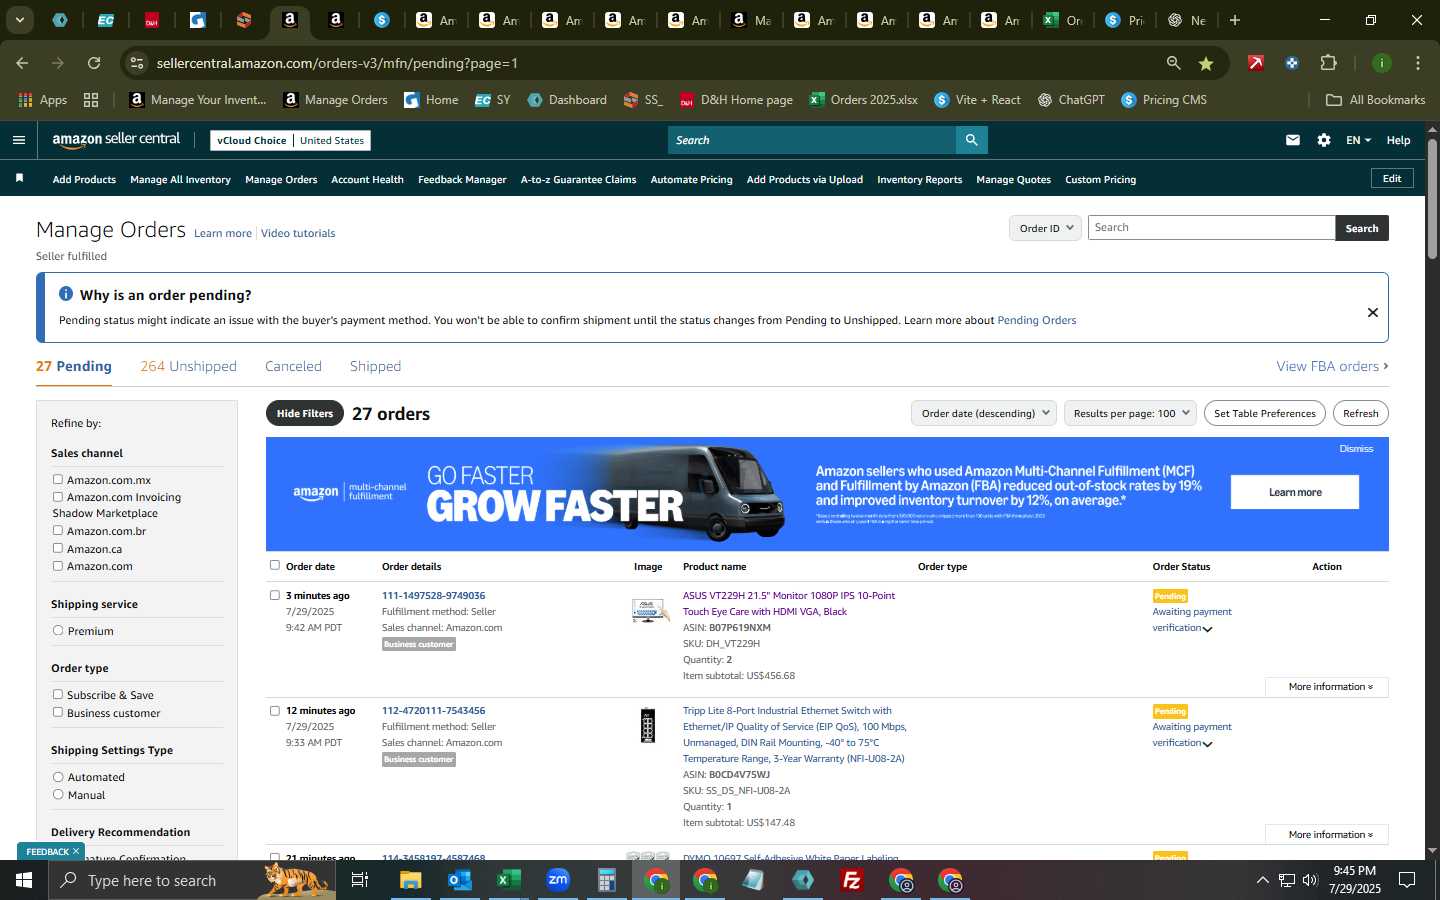The height and width of the screenshot is (900, 1440).
Task: Open the EN language dropdown
Action: click(1358, 140)
